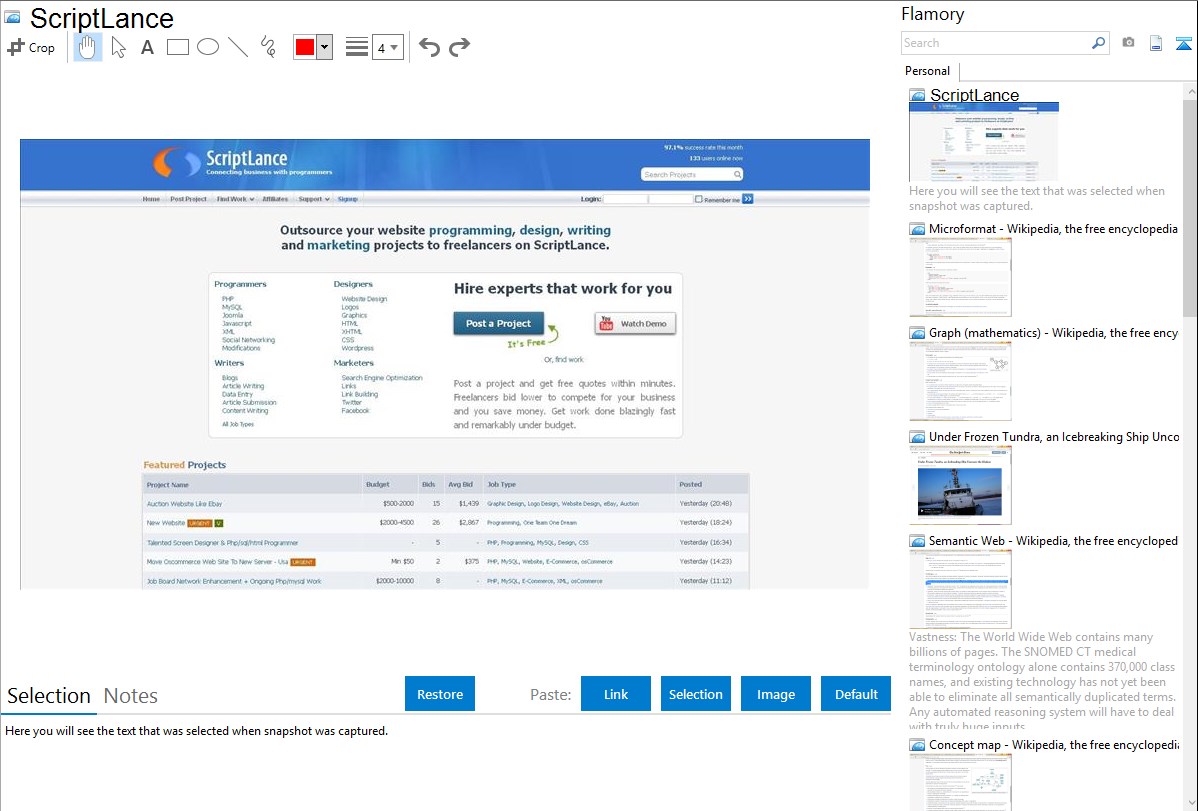Click the Paste Selection button
Image resolution: width=1198 pixels, height=811 pixels.
[695, 694]
